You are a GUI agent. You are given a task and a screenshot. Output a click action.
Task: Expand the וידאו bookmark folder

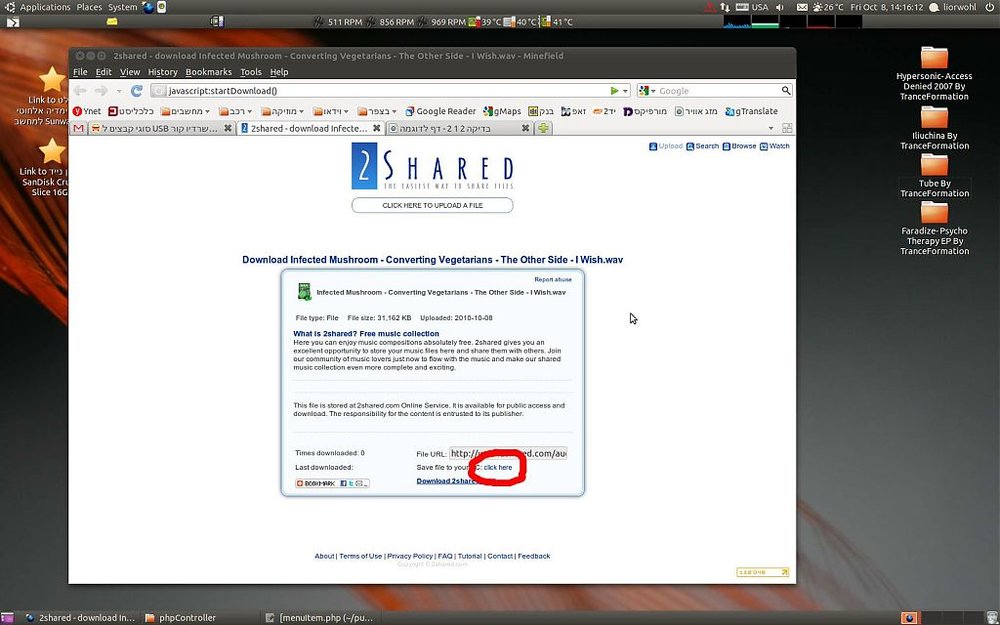click(x=331, y=111)
